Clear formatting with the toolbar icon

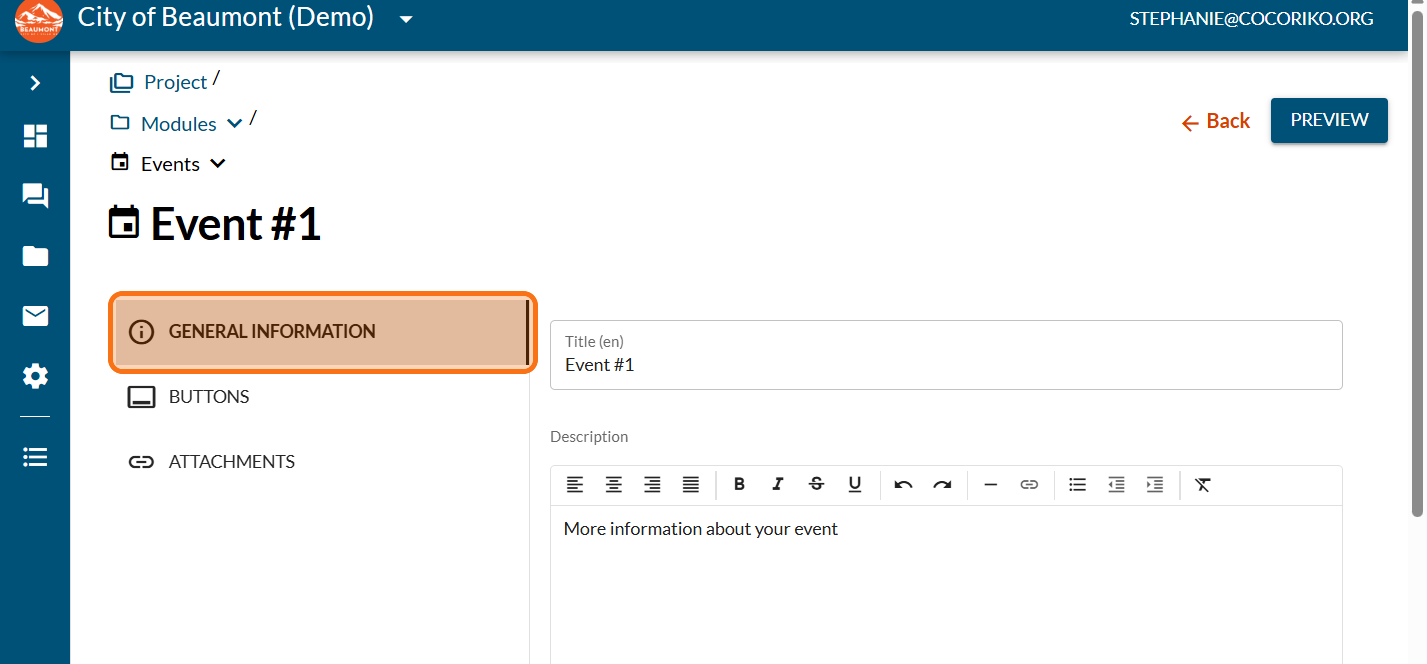click(x=1203, y=485)
